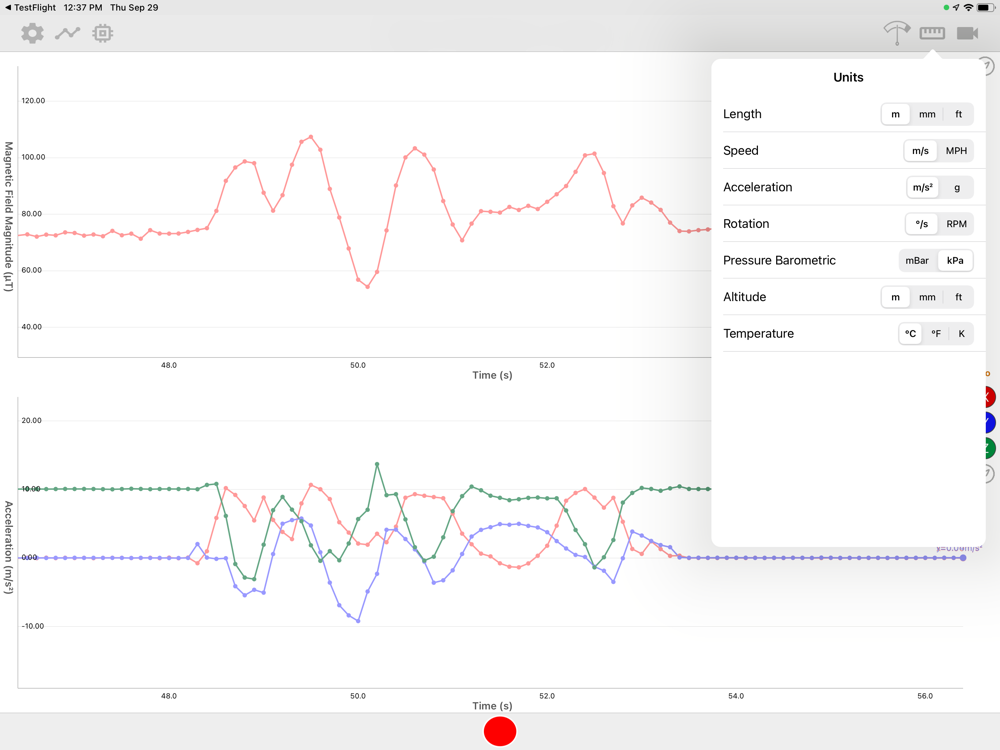Screen dimensions: 1000x750
Task: Tap the red X-axis color circle
Action: click(989, 397)
